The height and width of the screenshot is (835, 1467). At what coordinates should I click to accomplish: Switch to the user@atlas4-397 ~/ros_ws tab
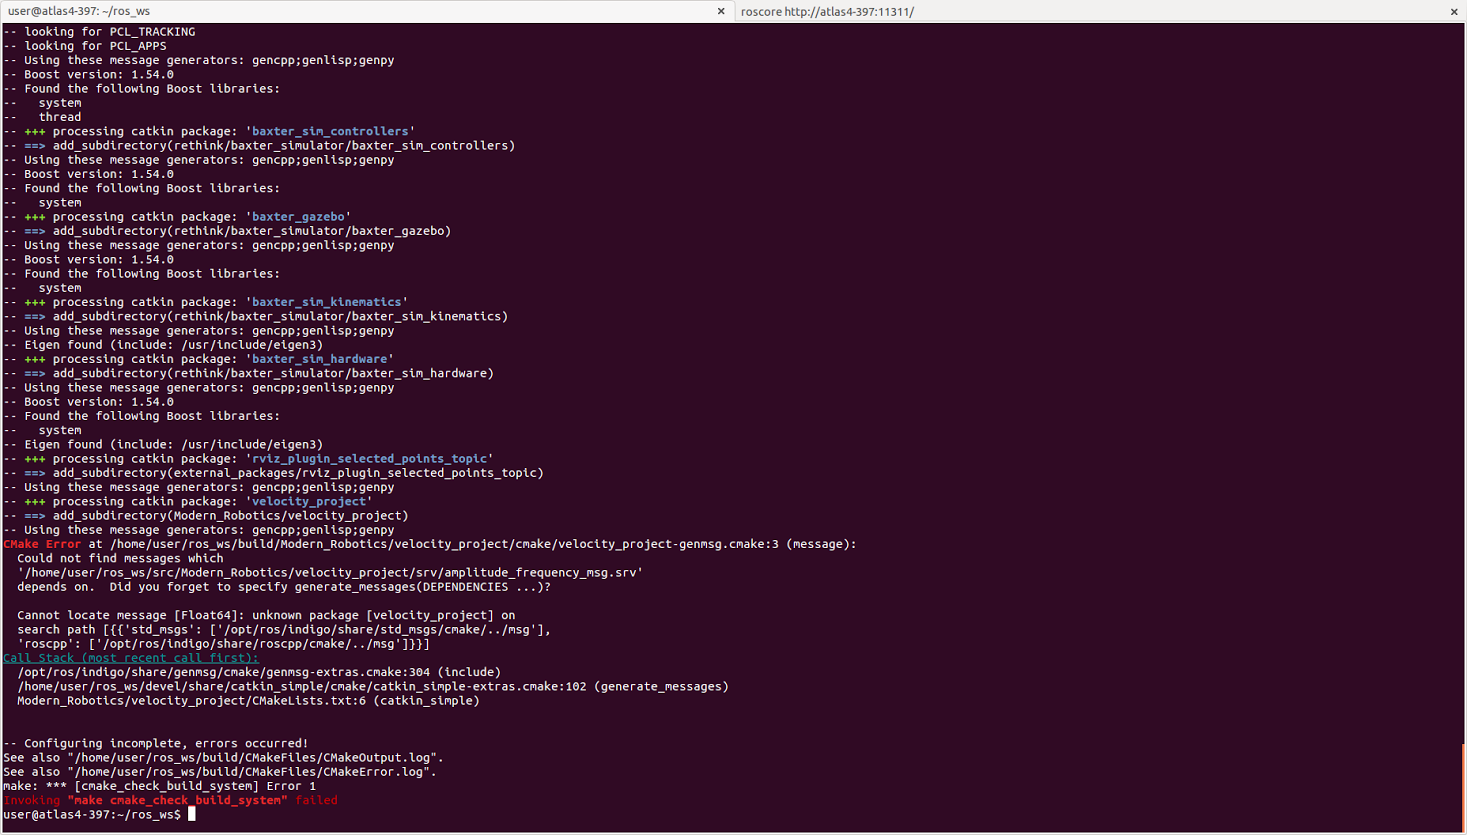[366, 11]
